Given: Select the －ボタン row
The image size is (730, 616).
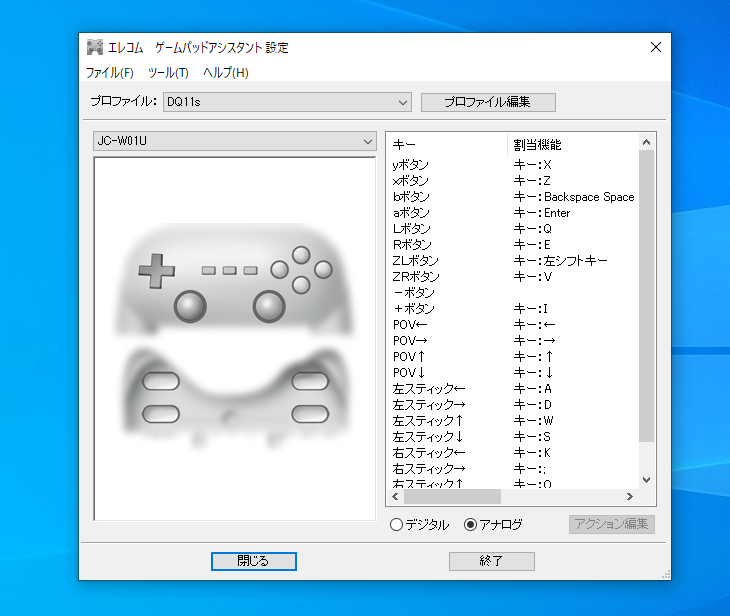Looking at the screenshot, I should 513,293.
